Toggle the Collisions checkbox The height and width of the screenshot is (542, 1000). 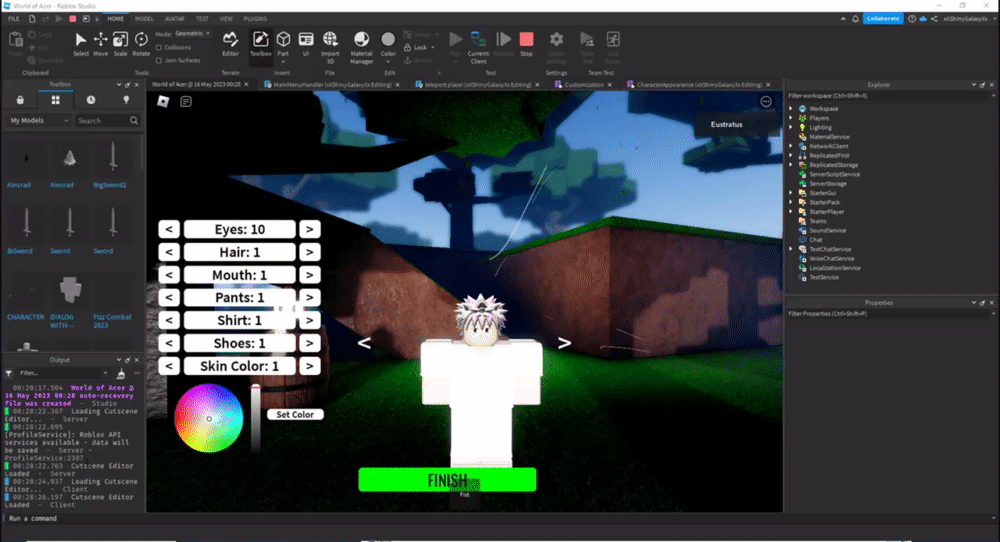point(159,47)
